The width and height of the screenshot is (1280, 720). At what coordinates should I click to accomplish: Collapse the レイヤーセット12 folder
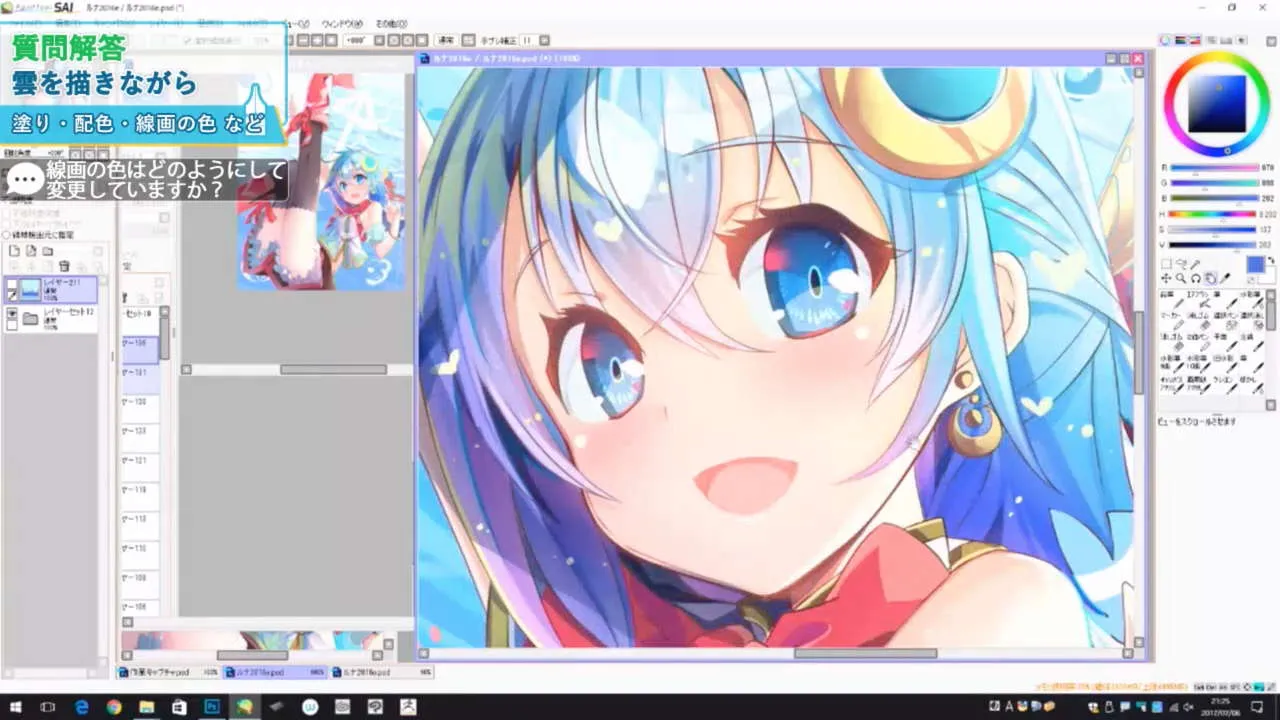click(31, 319)
